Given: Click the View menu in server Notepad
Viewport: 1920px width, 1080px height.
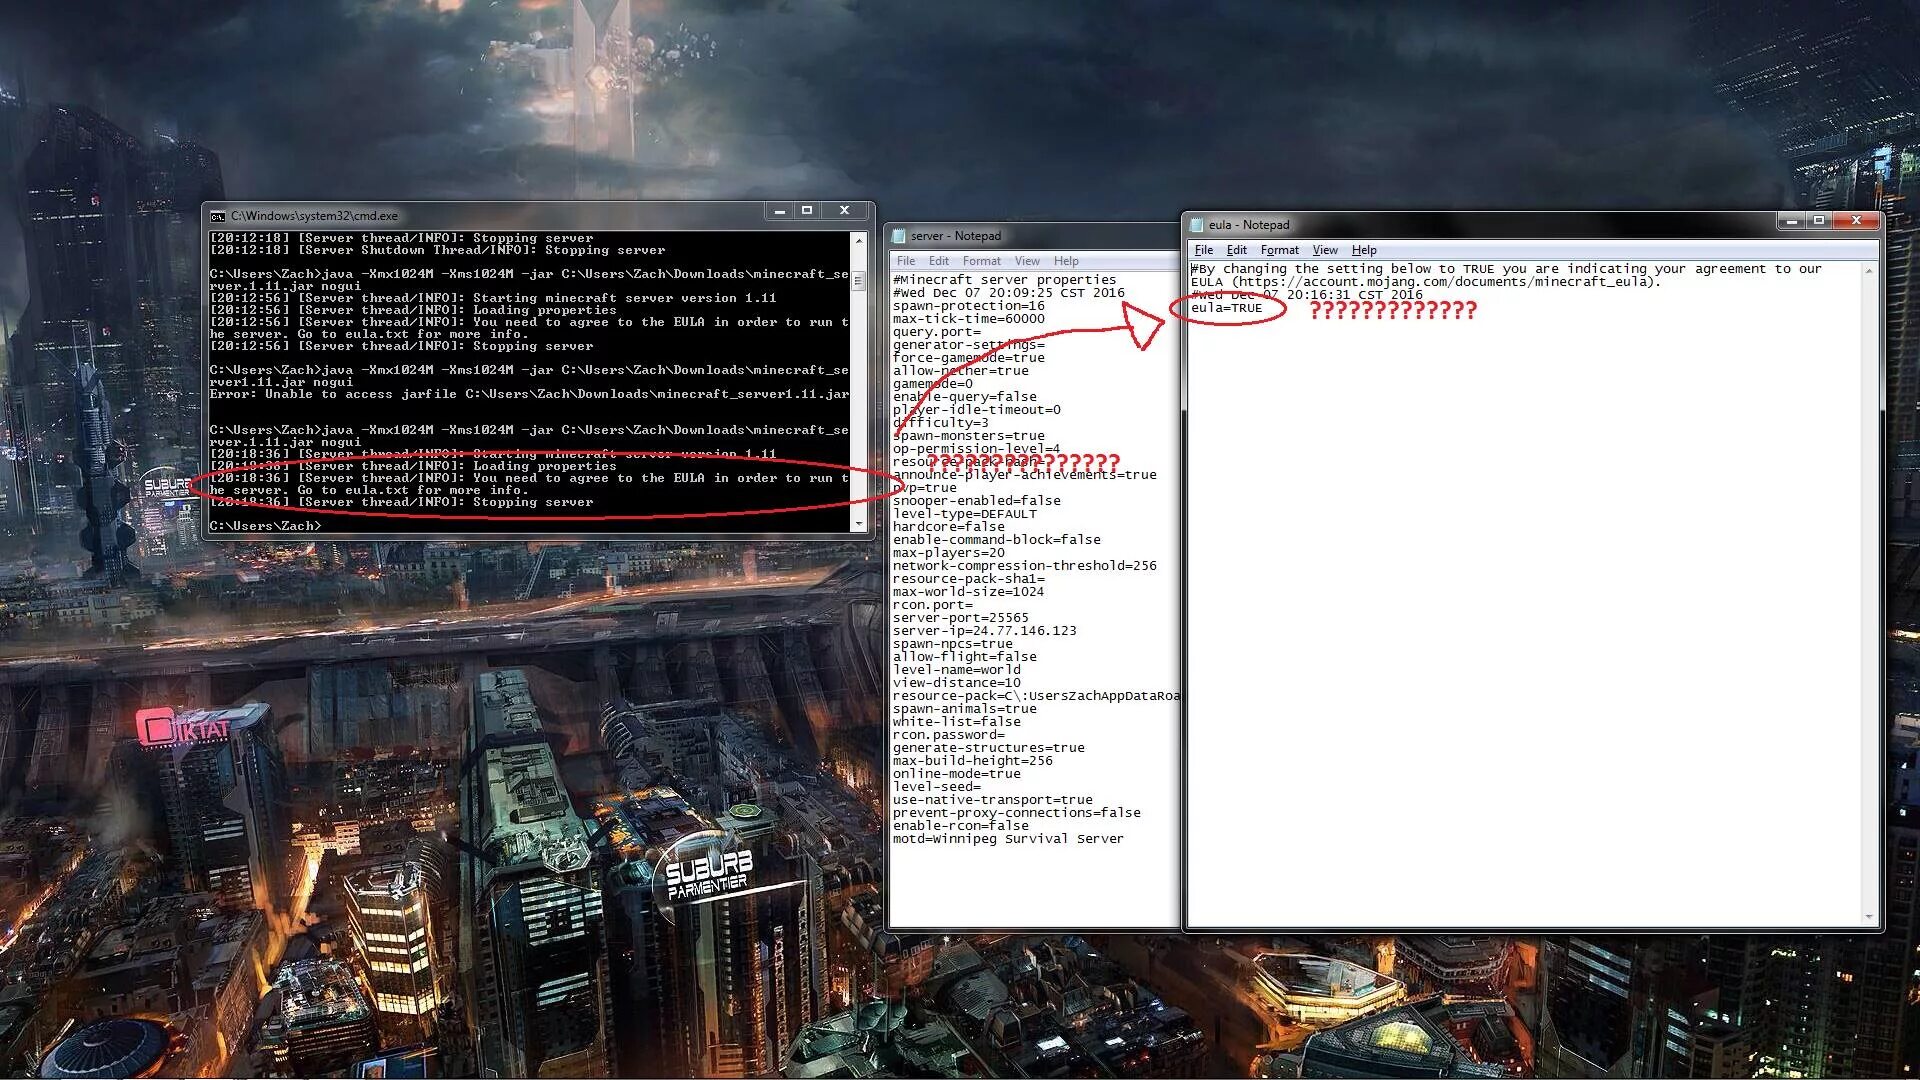Looking at the screenshot, I should [1027, 260].
